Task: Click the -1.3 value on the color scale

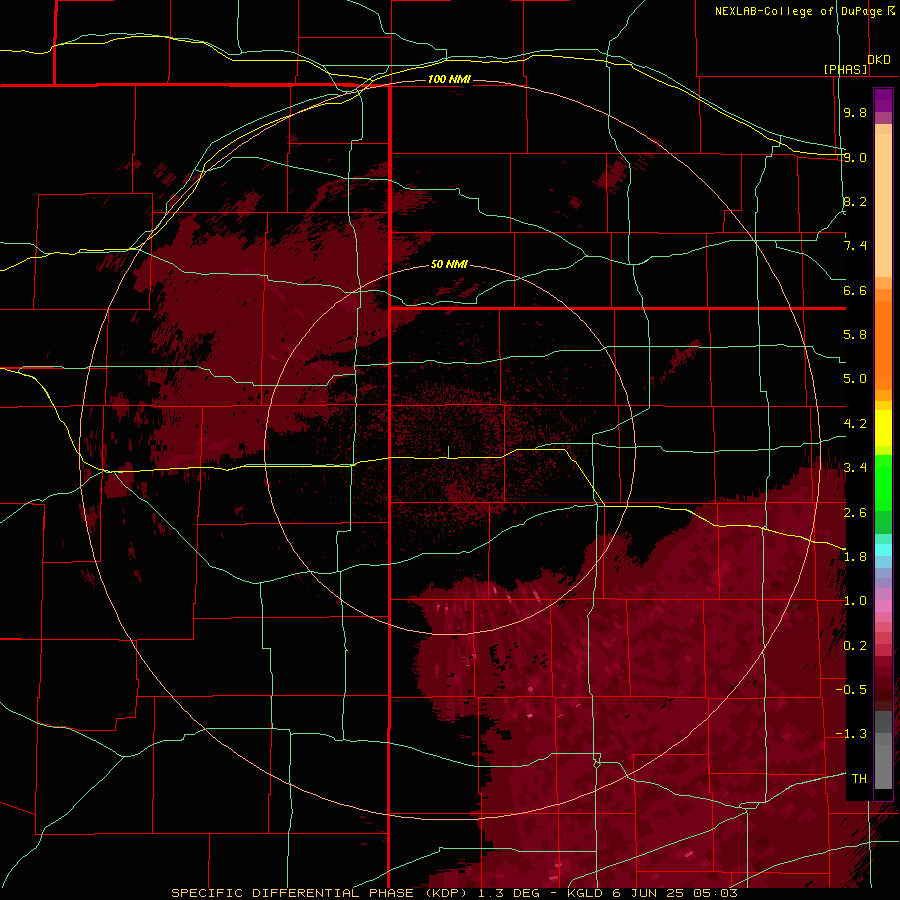Action: point(851,734)
